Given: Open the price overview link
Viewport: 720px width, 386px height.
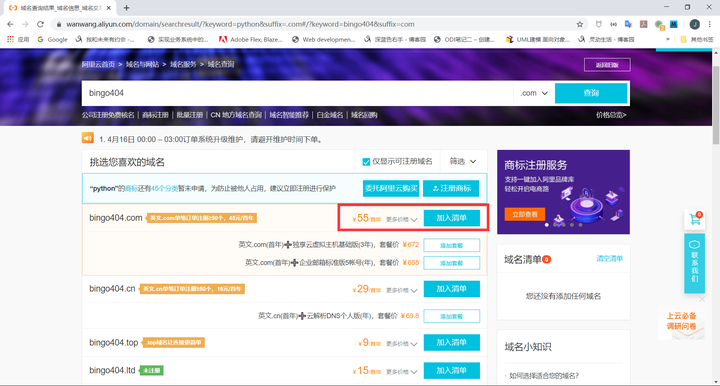Looking at the screenshot, I should pos(611,115).
